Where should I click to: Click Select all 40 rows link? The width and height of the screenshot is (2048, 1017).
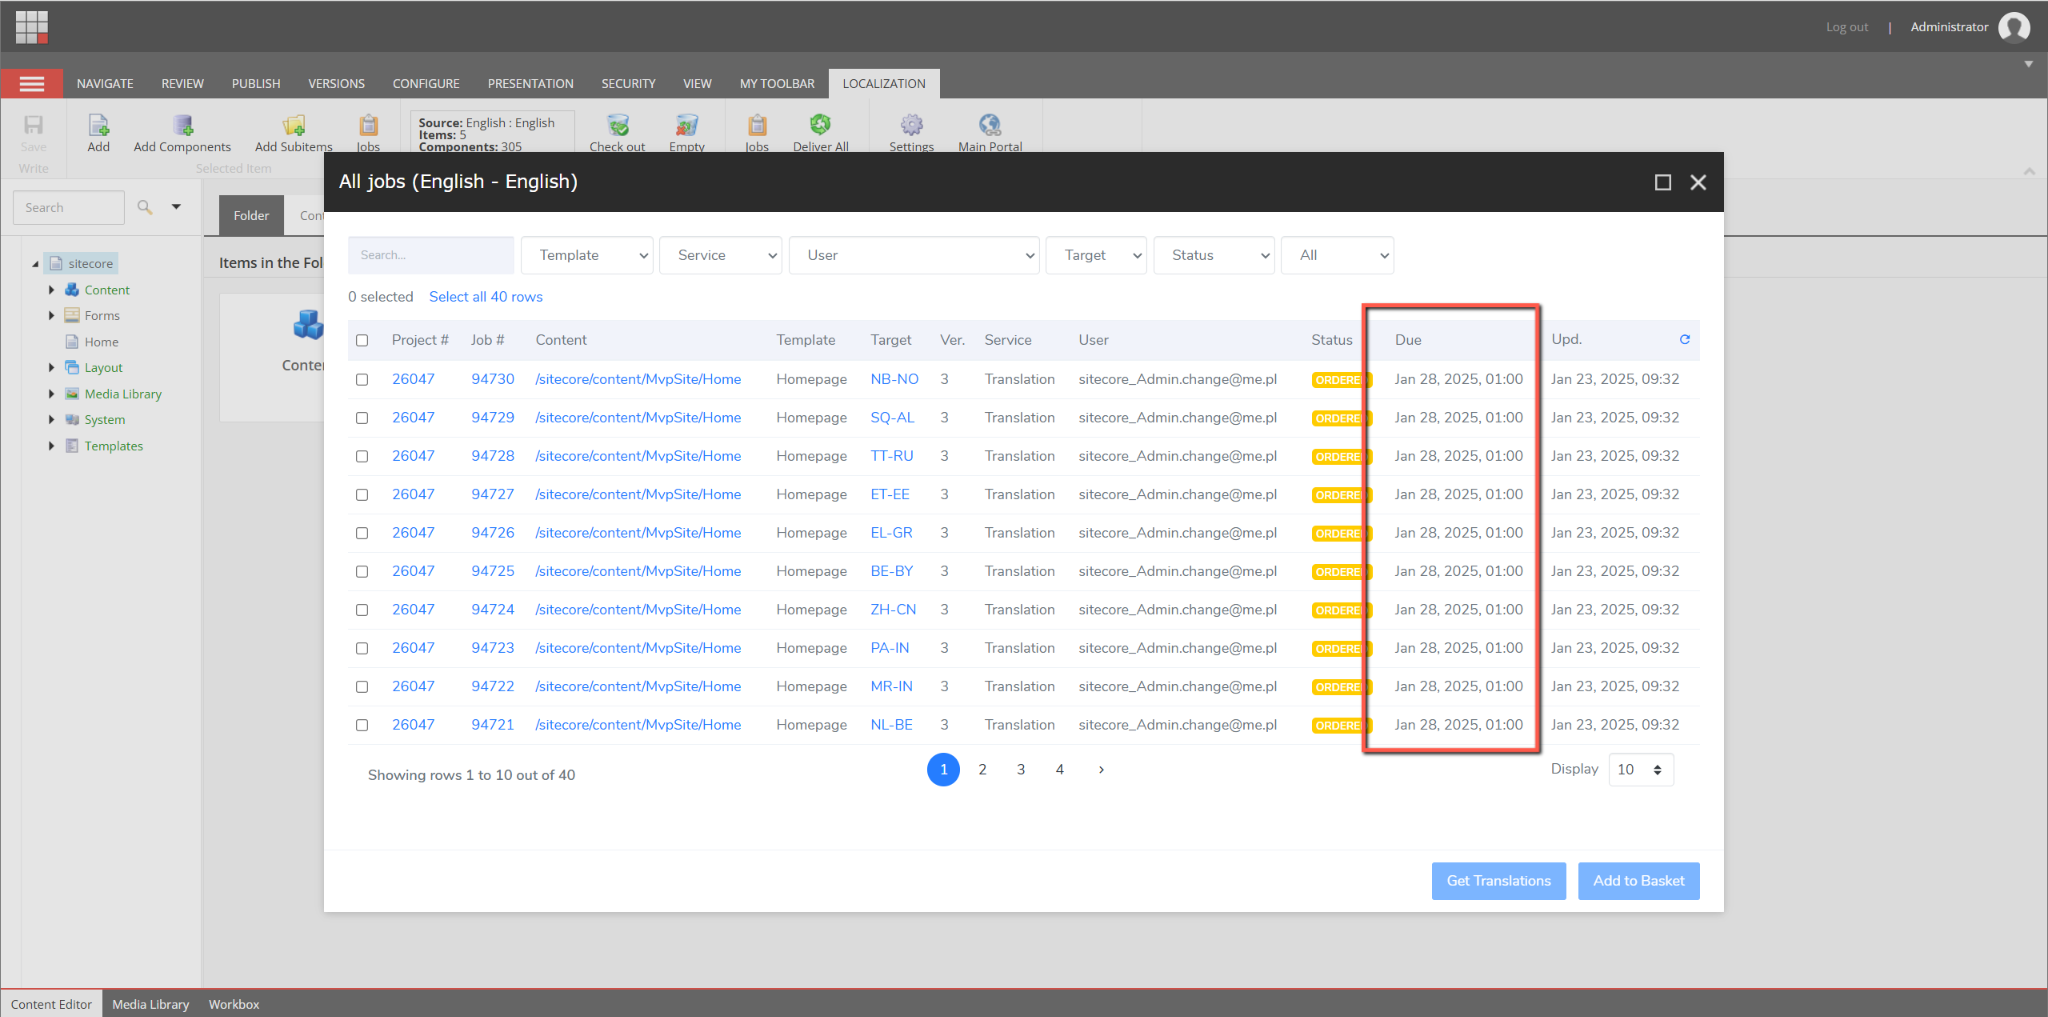click(486, 297)
